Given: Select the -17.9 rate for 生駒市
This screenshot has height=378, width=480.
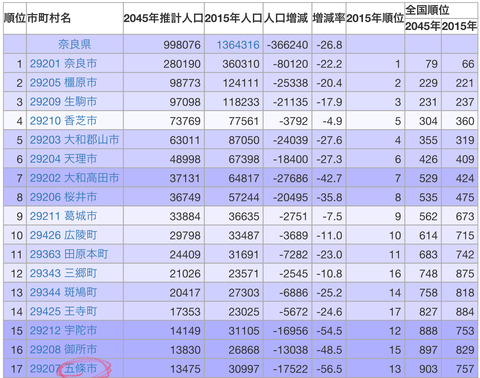Looking at the screenshot, I should (329, 102).
